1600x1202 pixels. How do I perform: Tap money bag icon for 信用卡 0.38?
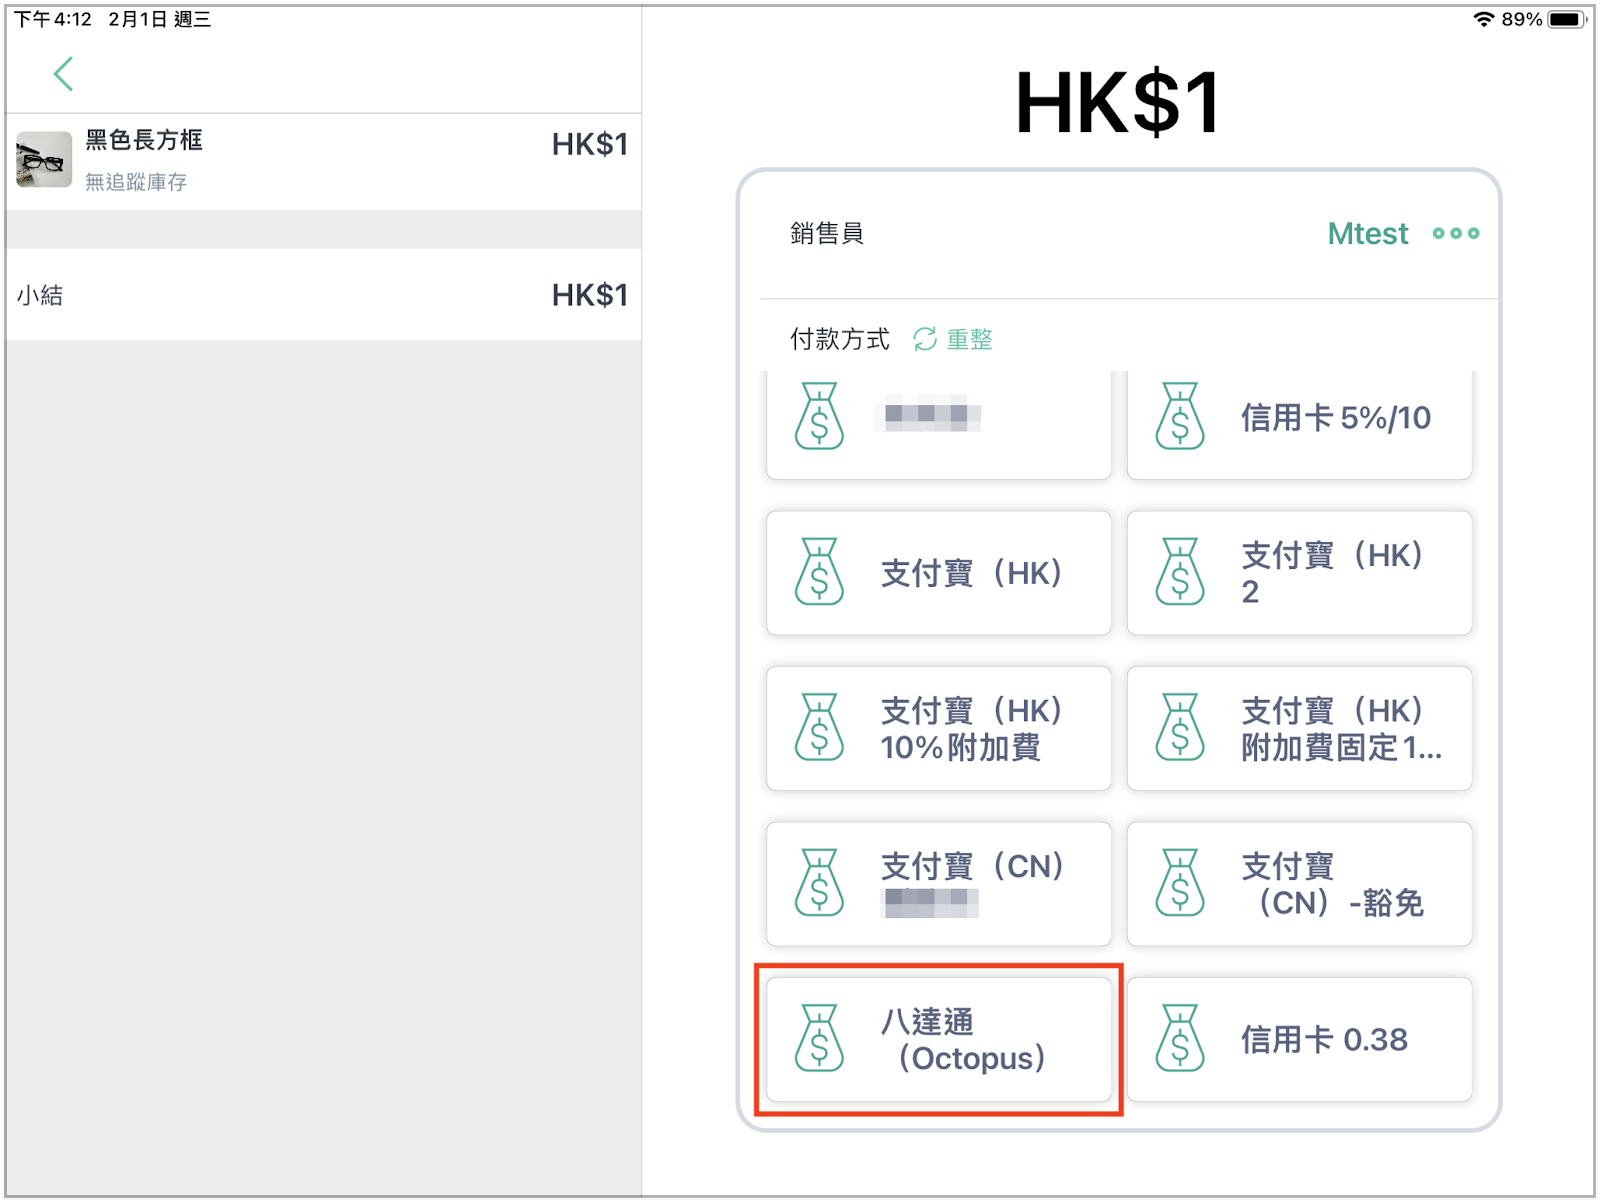(1180, 1038)
